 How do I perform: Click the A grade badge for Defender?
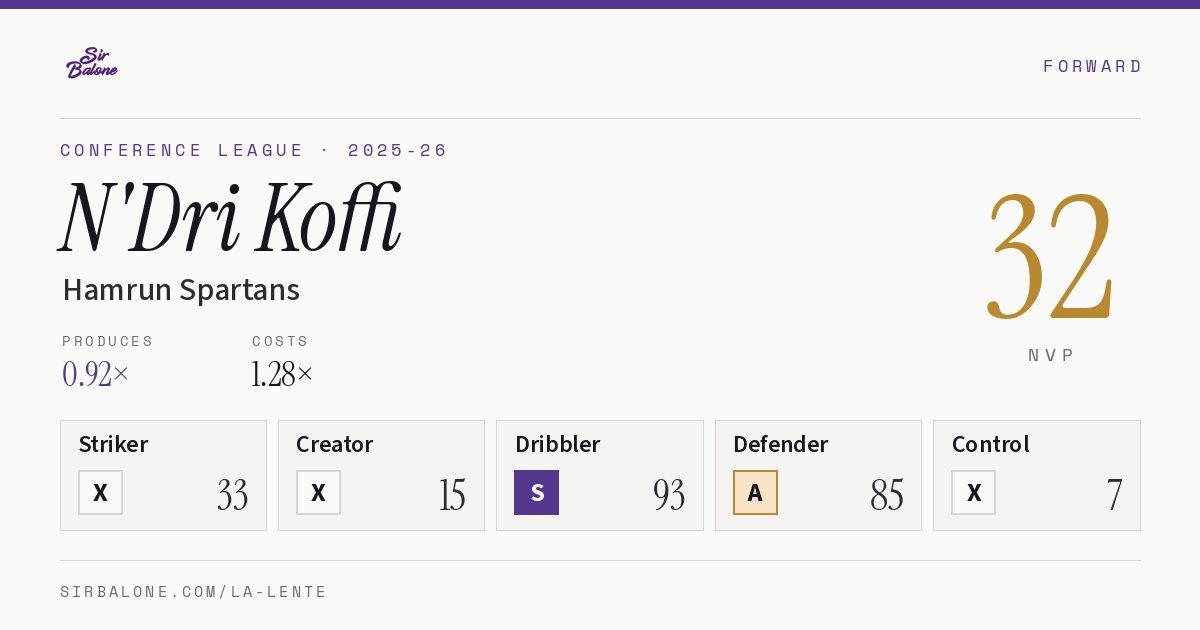755,493
